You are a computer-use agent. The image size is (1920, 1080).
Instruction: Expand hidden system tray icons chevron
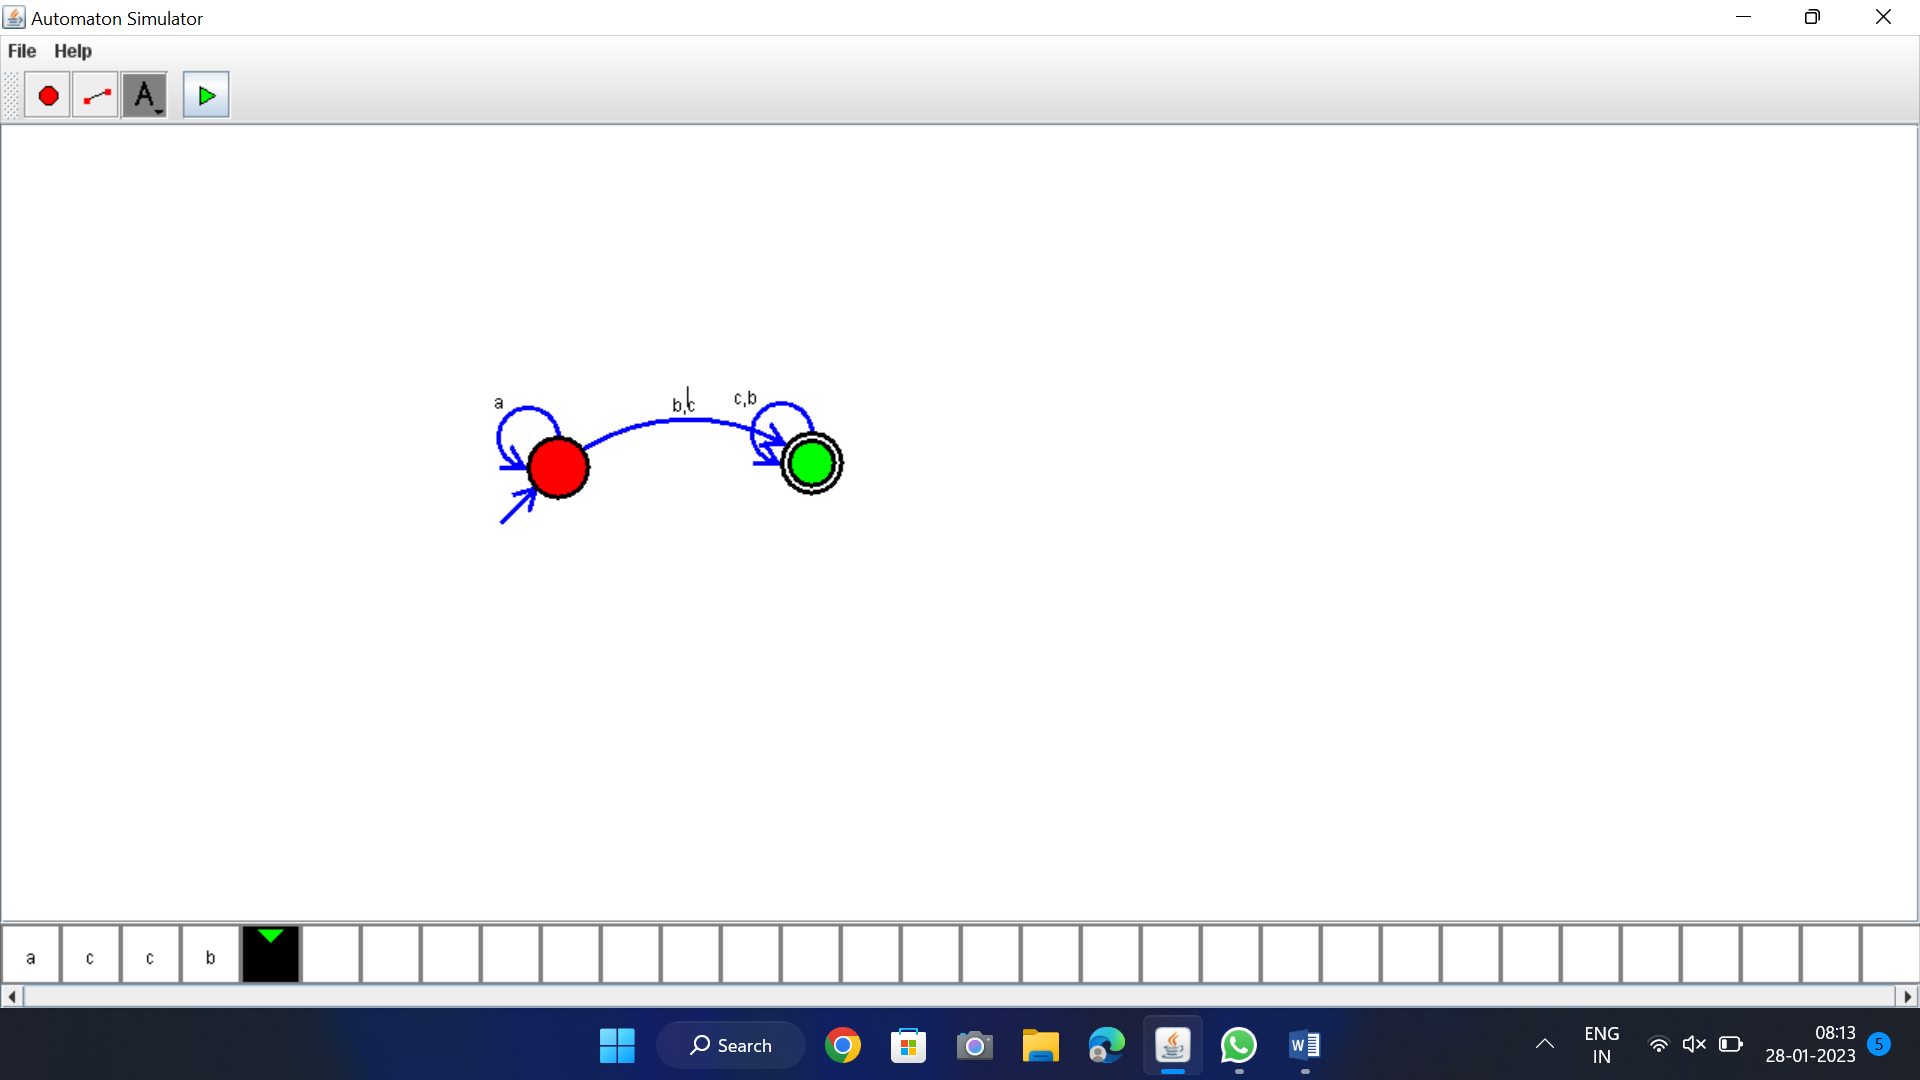point(1544,1044)
